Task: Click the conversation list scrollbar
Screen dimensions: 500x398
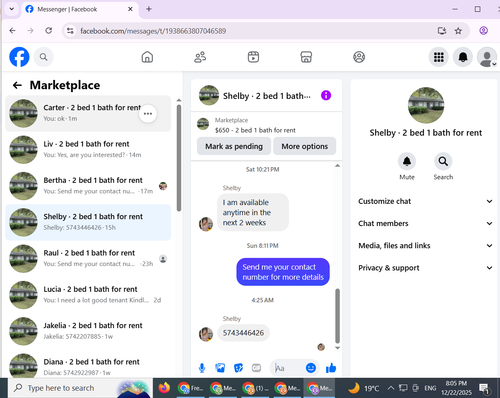Action: pos(179,158)
